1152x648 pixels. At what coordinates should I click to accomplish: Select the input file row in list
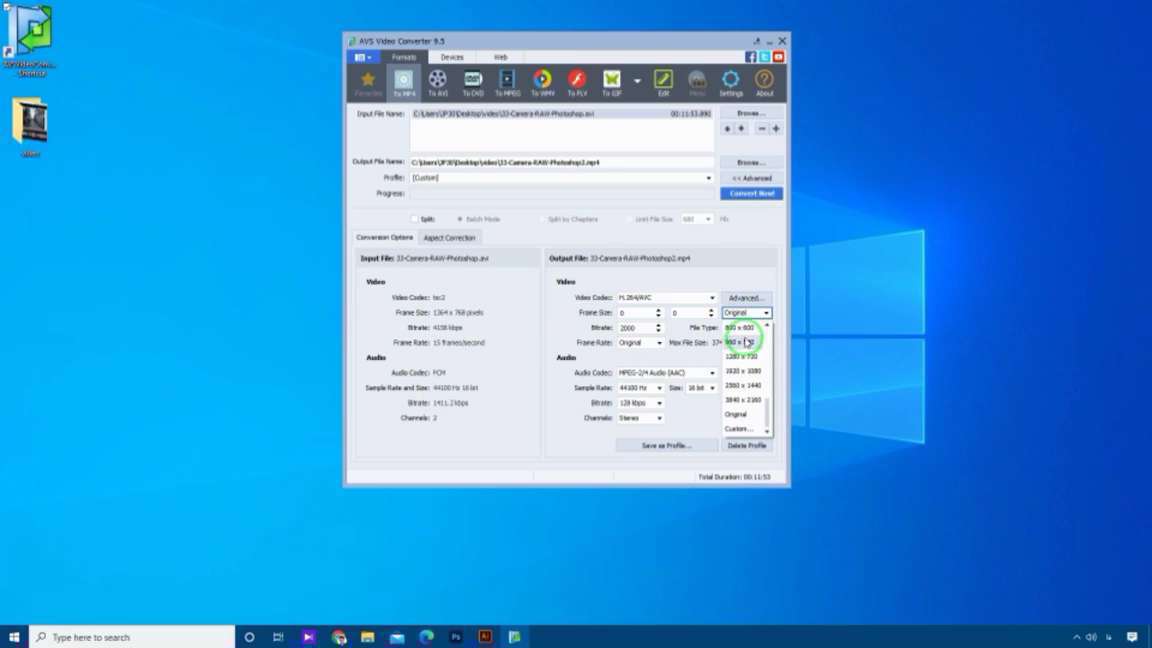point(561,114)
